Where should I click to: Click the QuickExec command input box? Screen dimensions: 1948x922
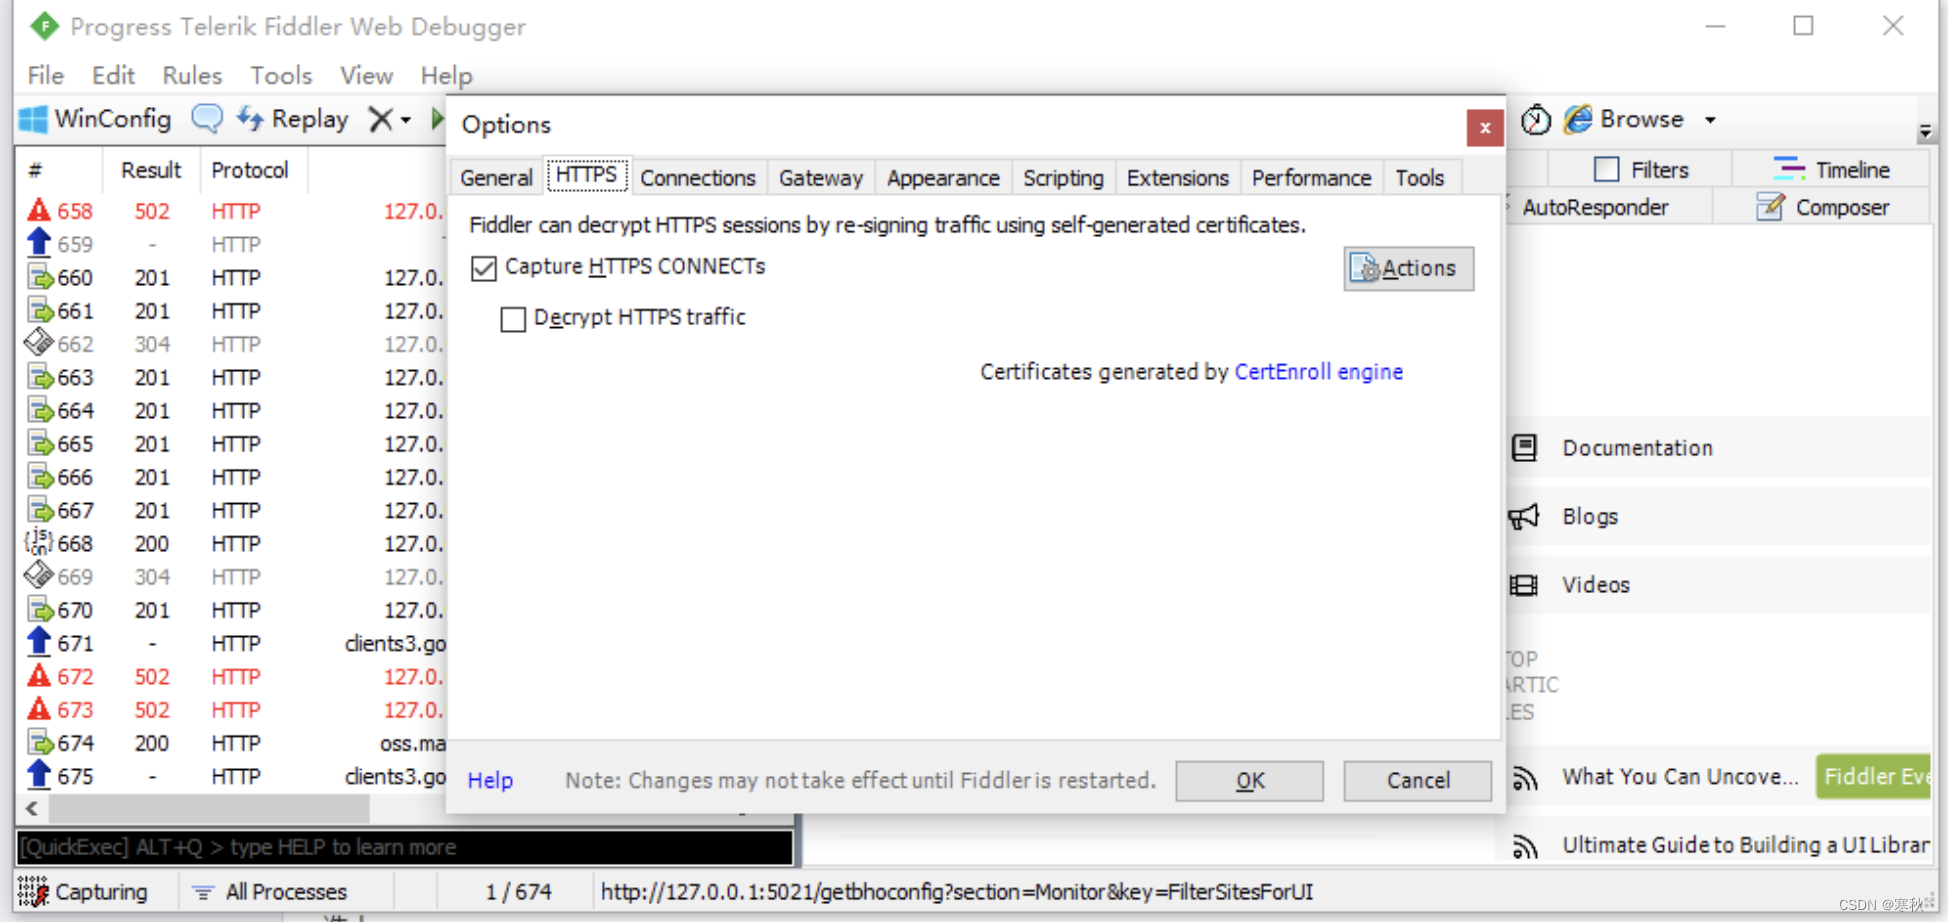[x=405, y=847]
